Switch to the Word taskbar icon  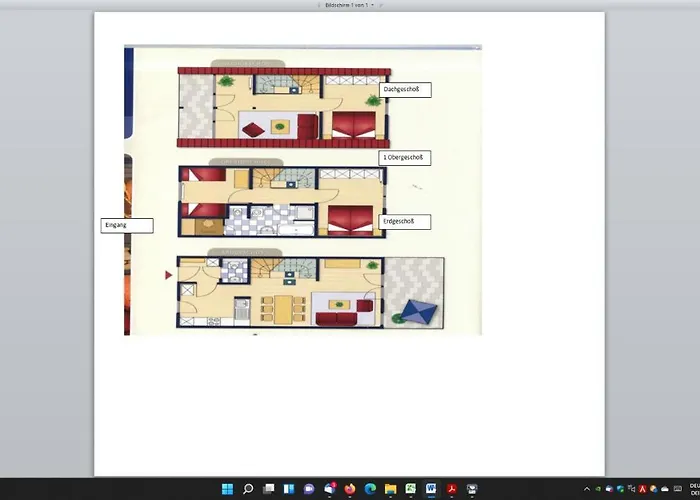431,490
